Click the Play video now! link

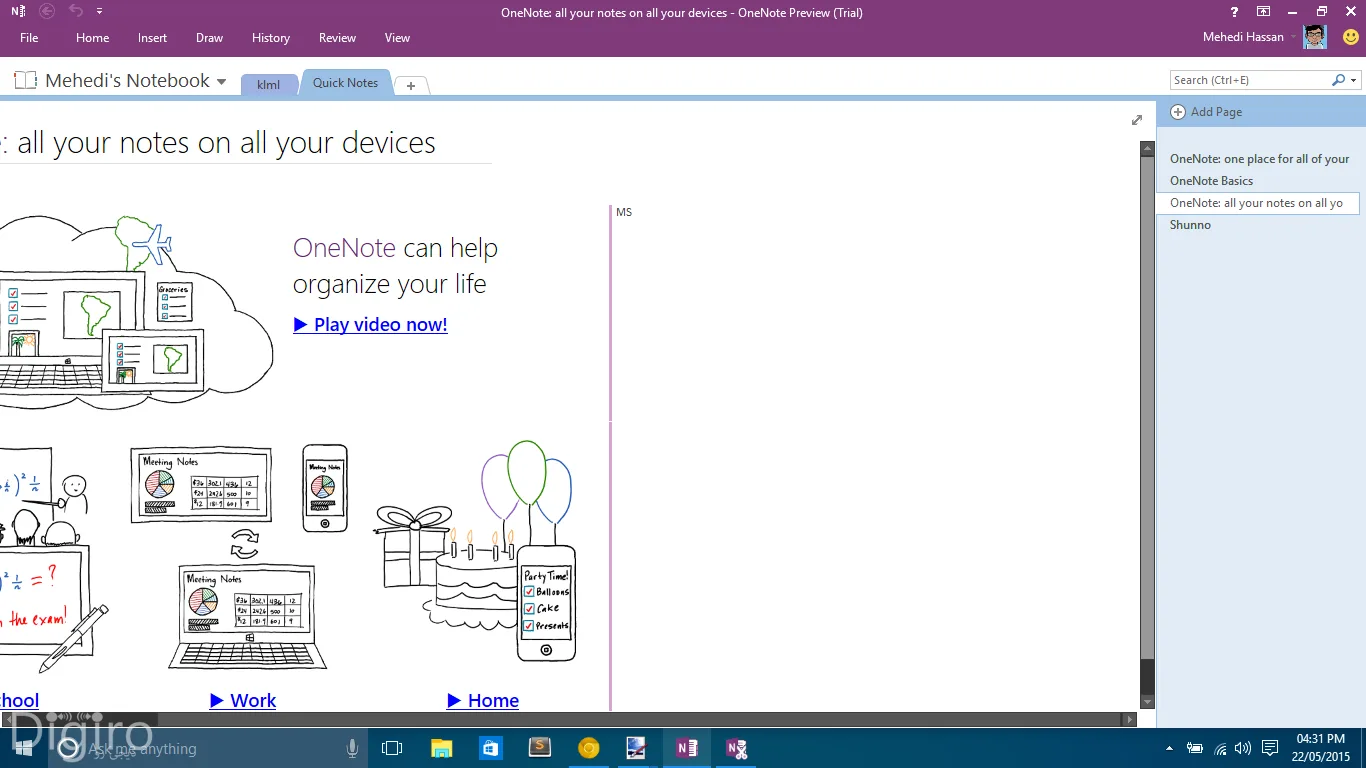pos(370,325)
